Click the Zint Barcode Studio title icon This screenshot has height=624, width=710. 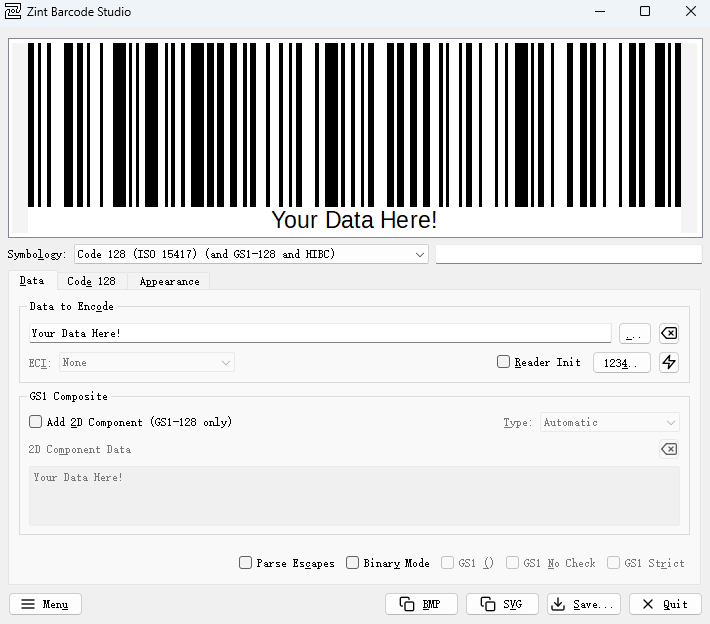coord(15,12)
